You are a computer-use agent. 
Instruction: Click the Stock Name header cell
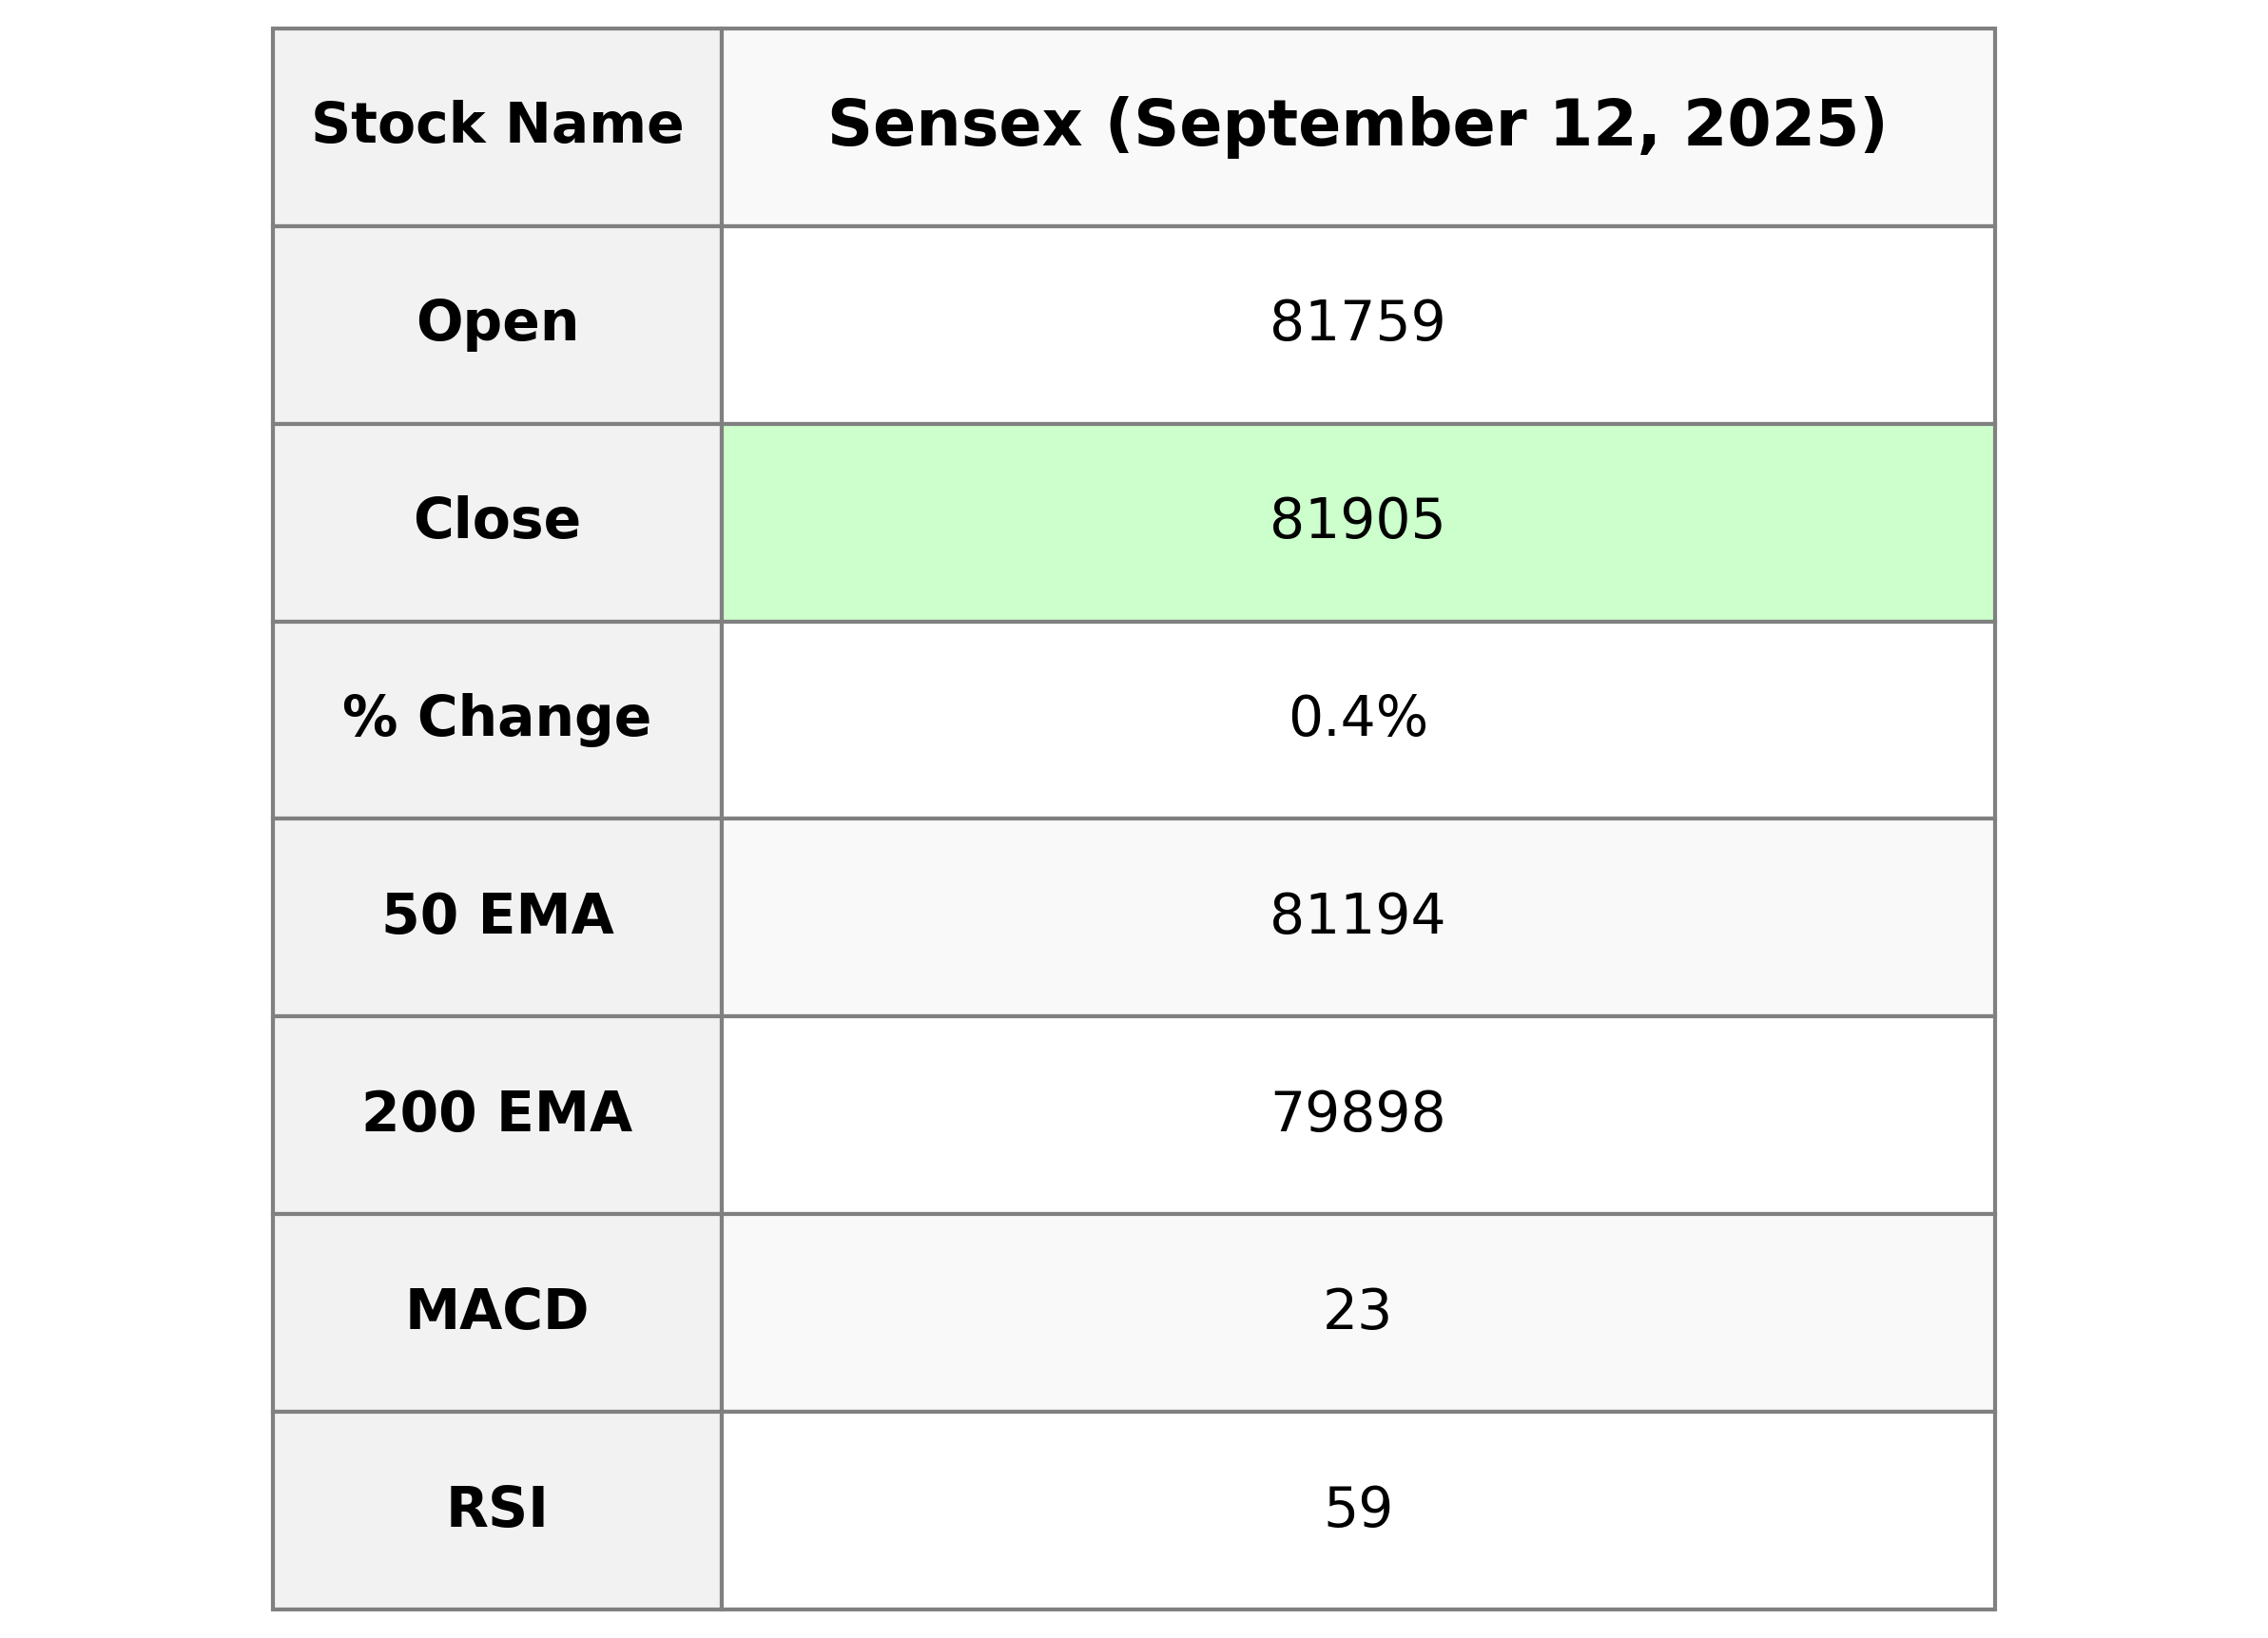[497, 125]
